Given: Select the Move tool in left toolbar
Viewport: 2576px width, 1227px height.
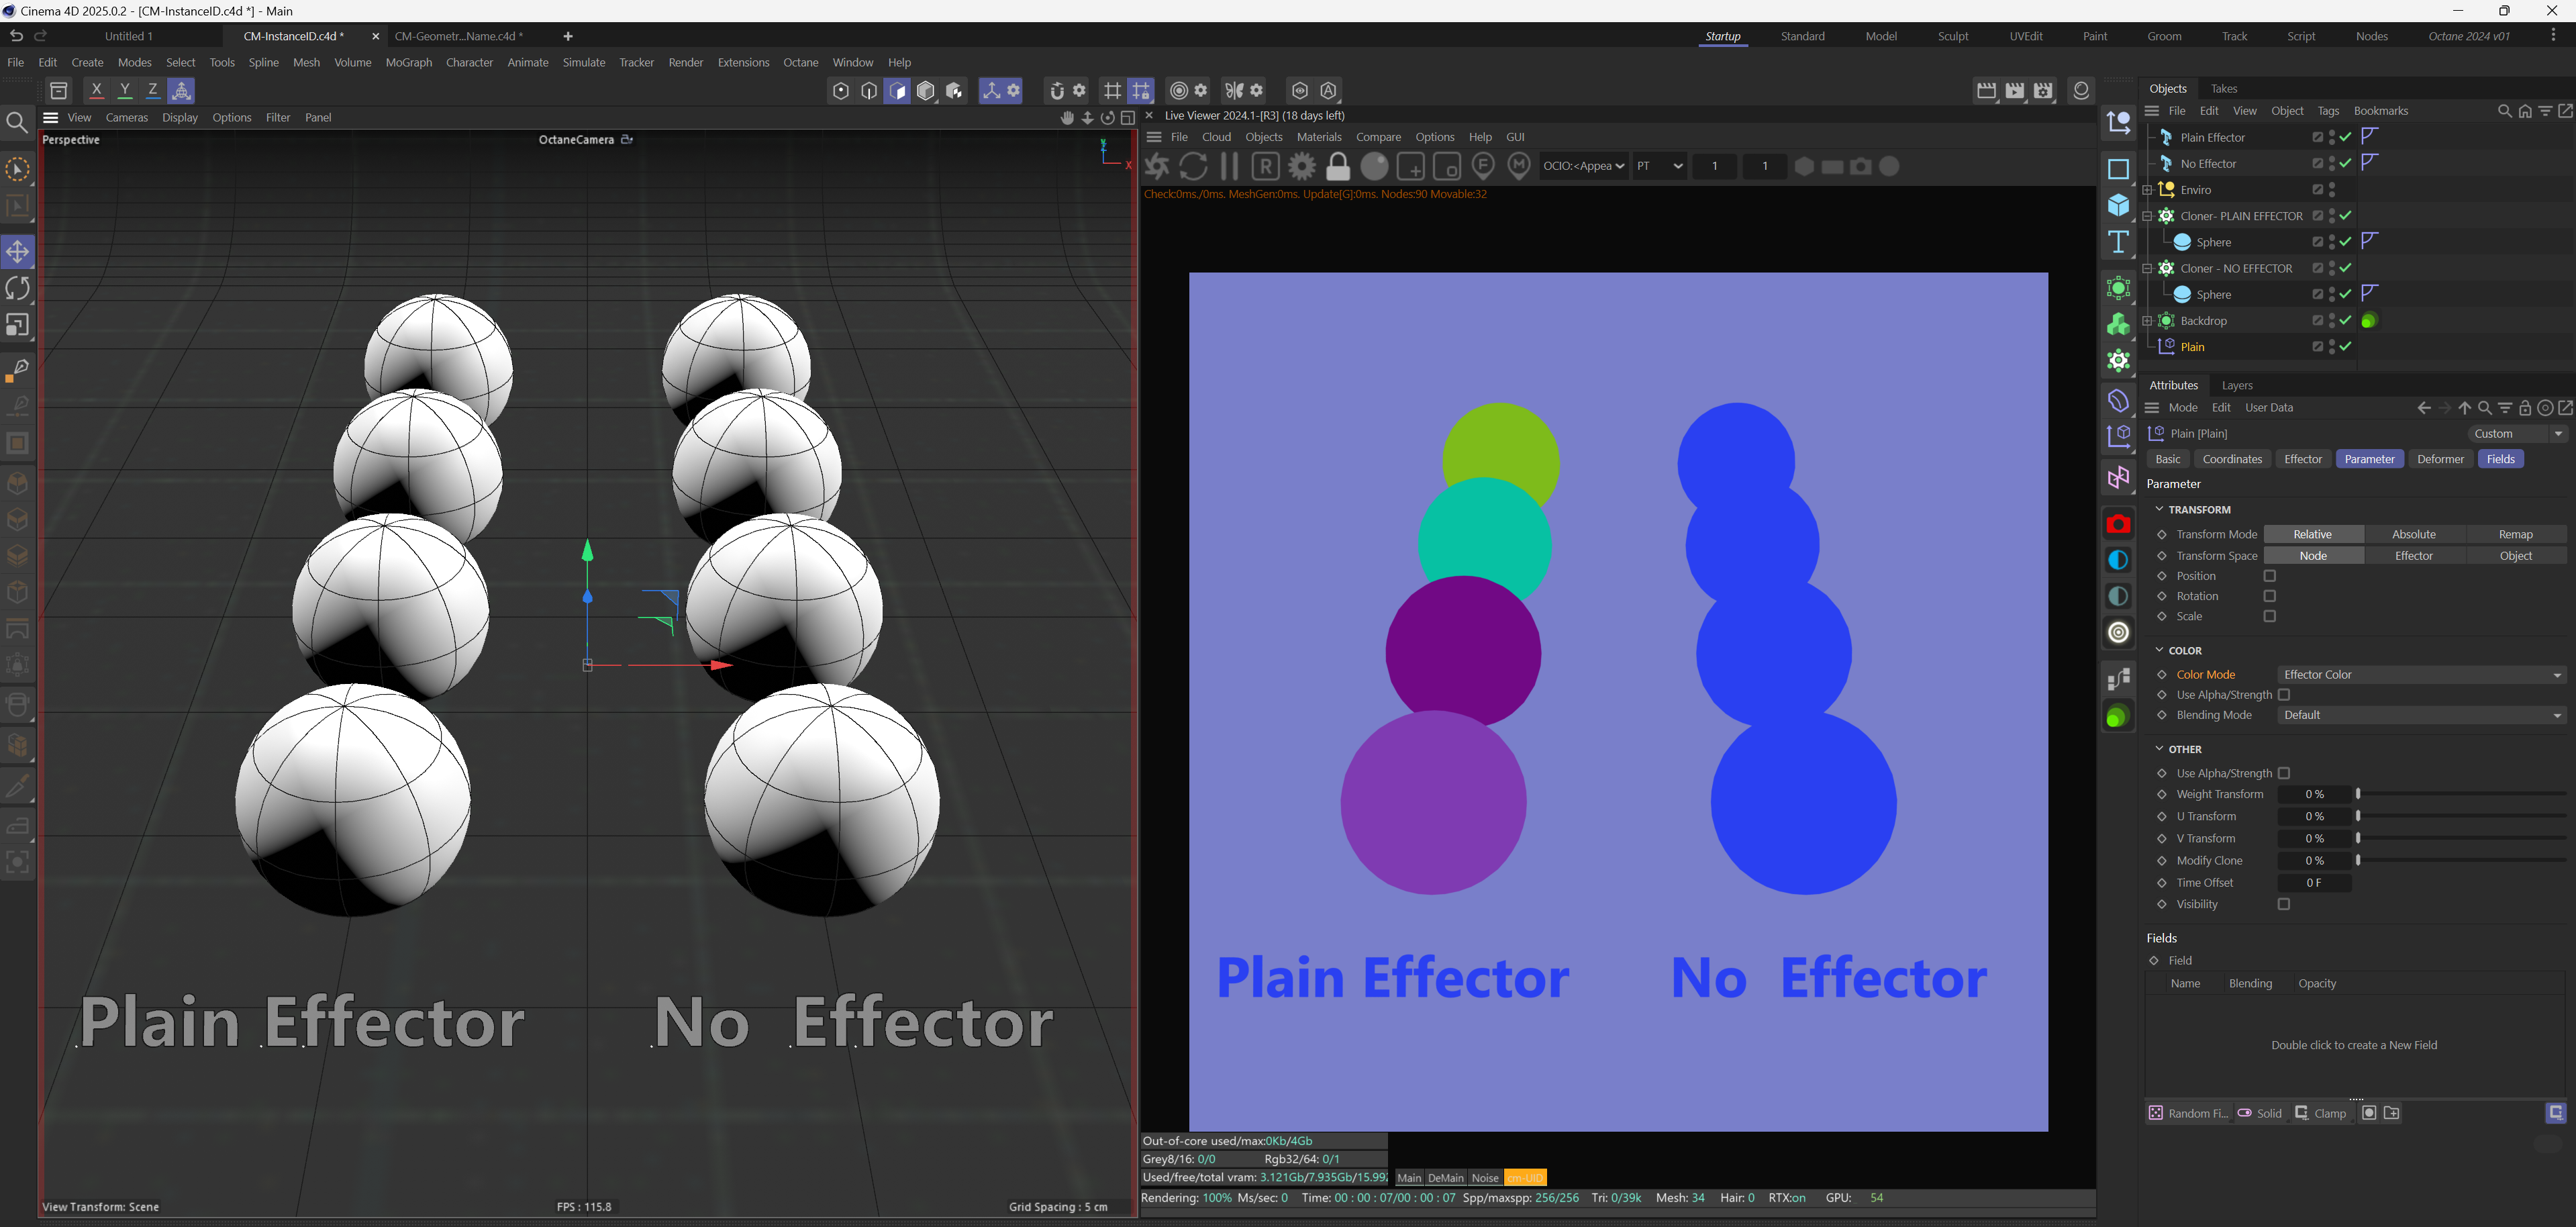Looking at the screenshot, I should (x=18, y=251).
